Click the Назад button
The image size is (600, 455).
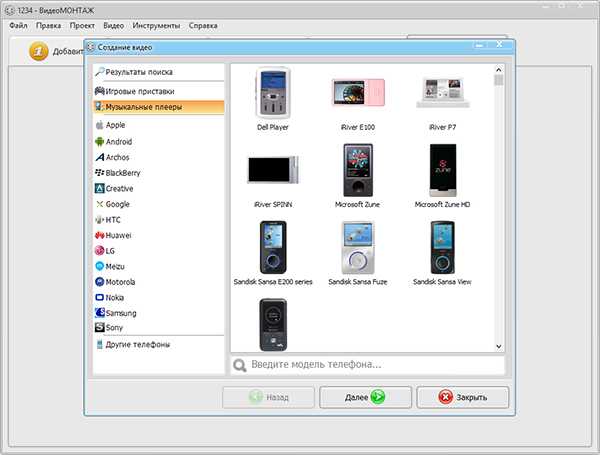pos(269,397)
